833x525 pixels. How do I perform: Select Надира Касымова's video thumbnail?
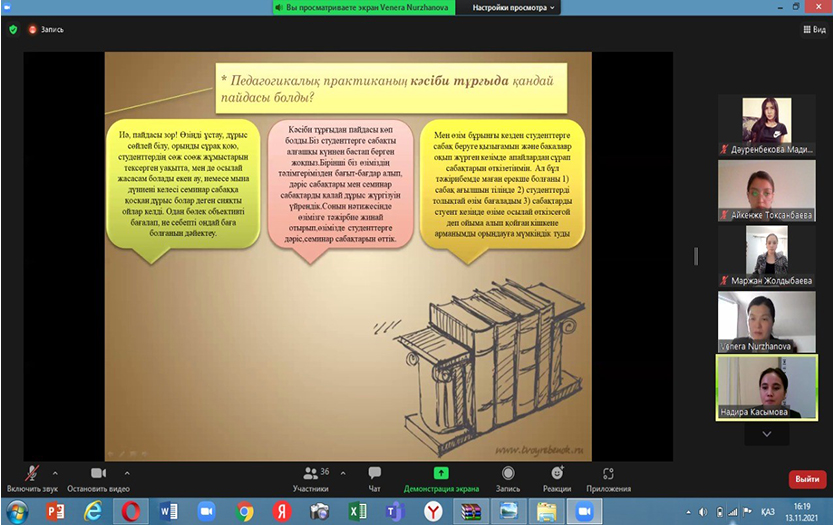766,387
